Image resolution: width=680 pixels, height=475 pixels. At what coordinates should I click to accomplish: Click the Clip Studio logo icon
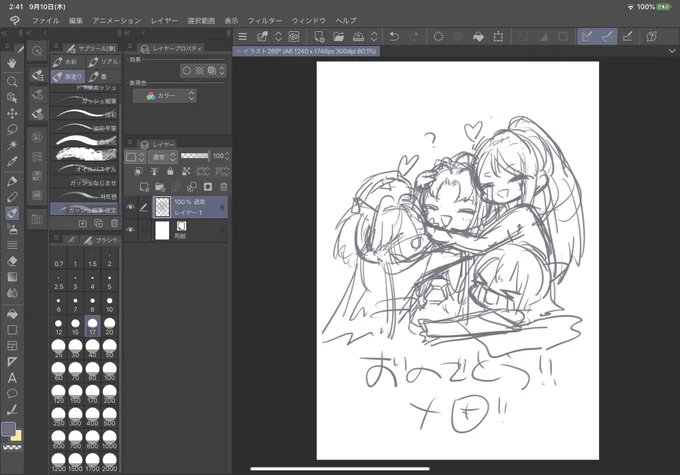(x=14, y=20)
